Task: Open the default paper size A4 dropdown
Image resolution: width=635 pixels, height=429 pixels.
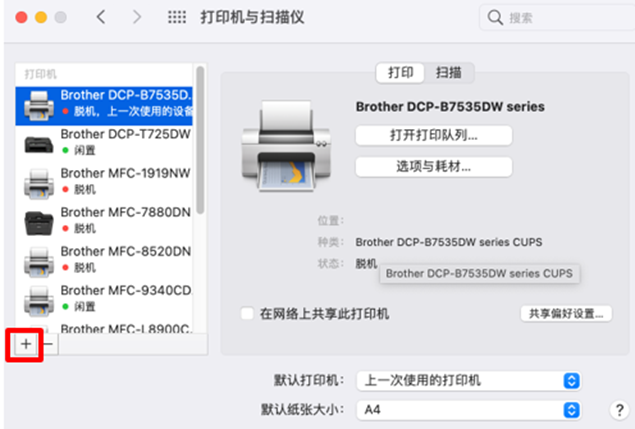Action: tap(469, 410)
